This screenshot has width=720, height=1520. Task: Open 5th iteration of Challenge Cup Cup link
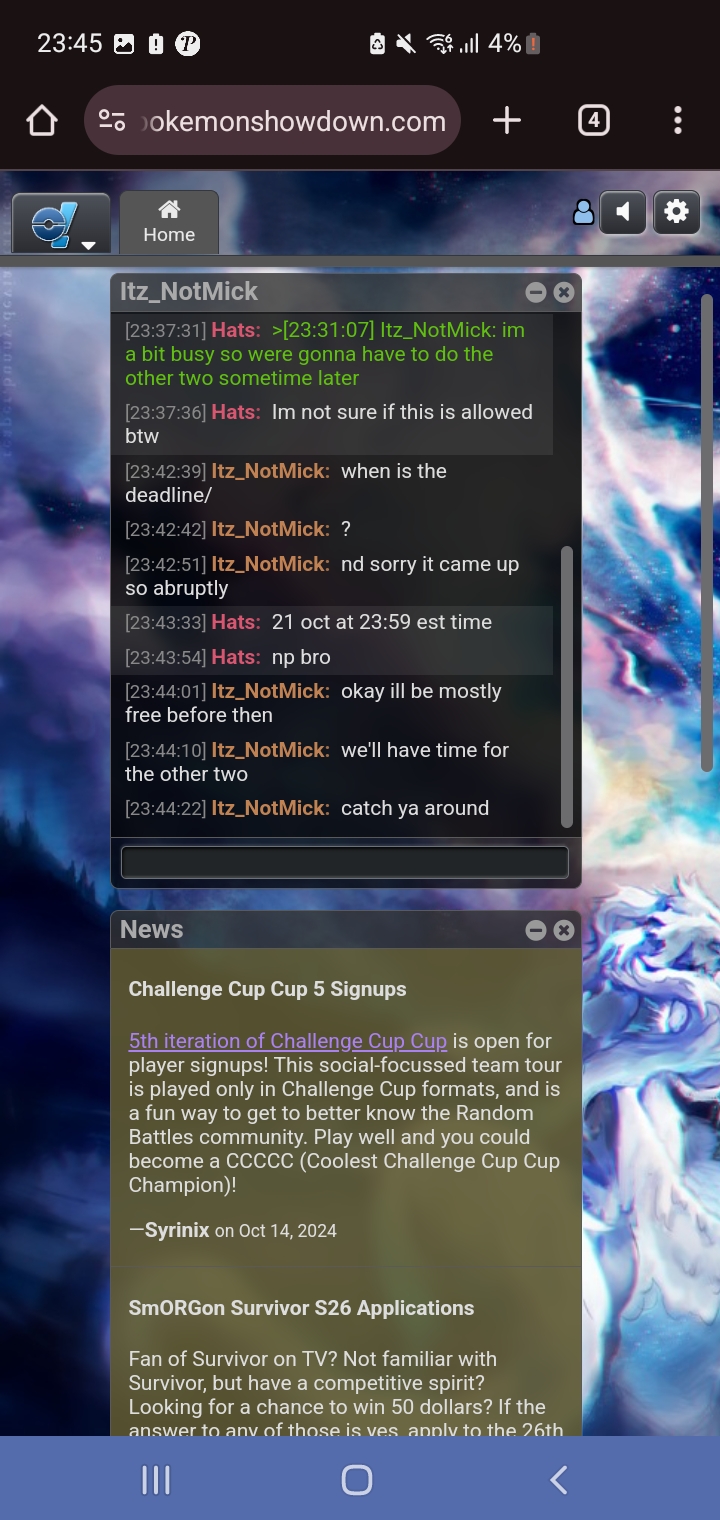pos(288,1041)
